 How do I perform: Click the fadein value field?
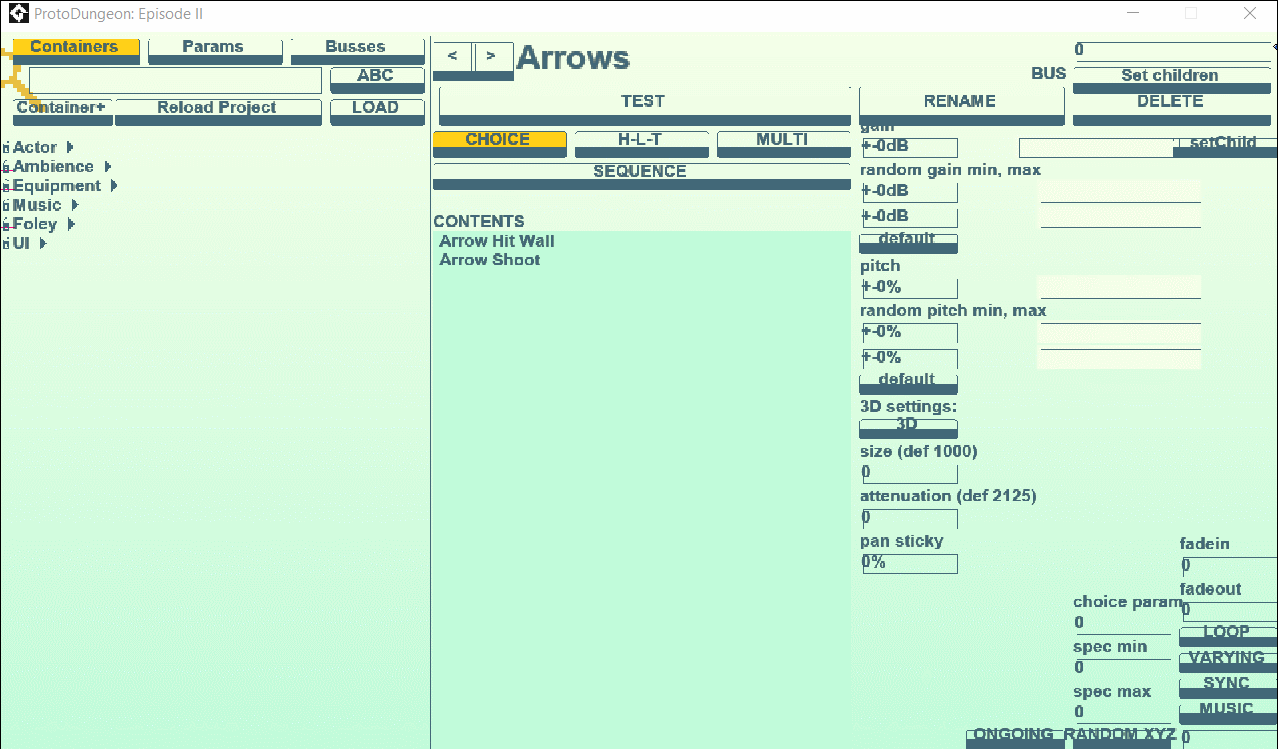tap(1228, 566)
